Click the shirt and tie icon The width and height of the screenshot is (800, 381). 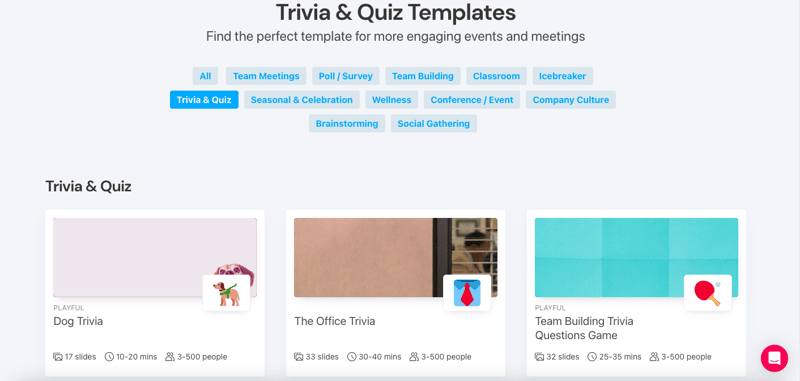tap(467, 293)
